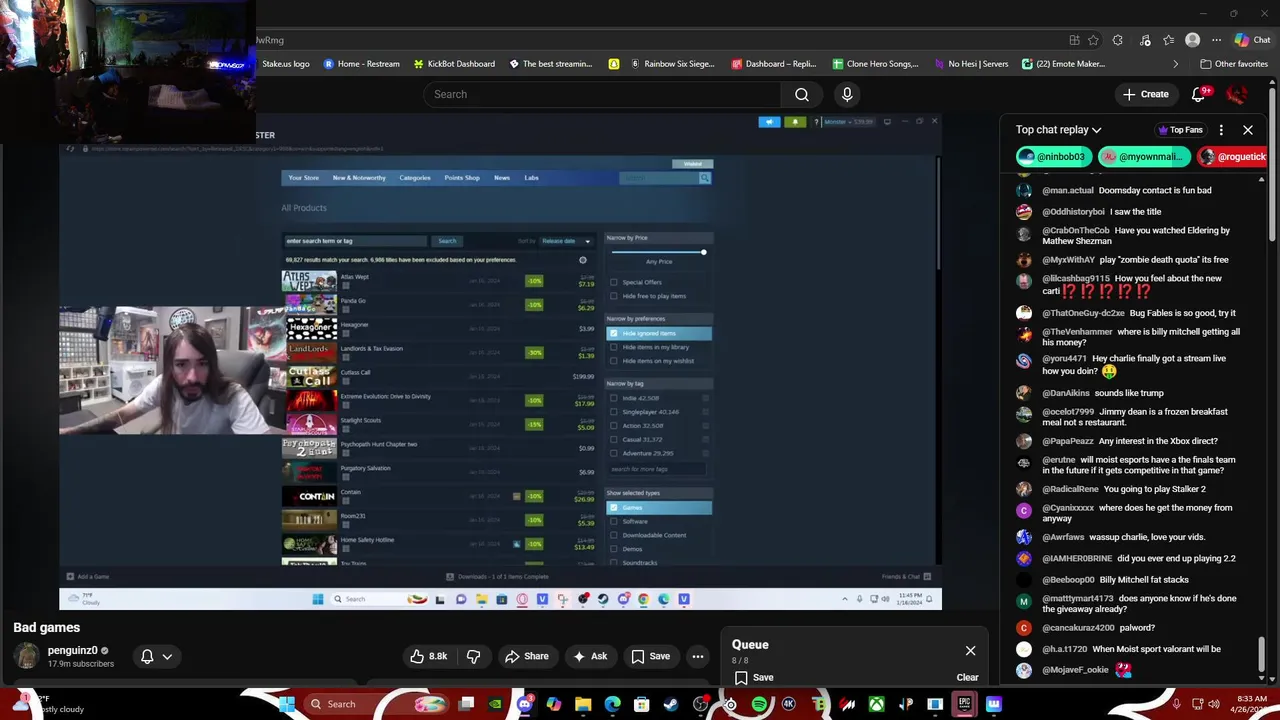Open YouTube notifications bell
This screenshot has width=1280, height=720.
click(1199, 94)
